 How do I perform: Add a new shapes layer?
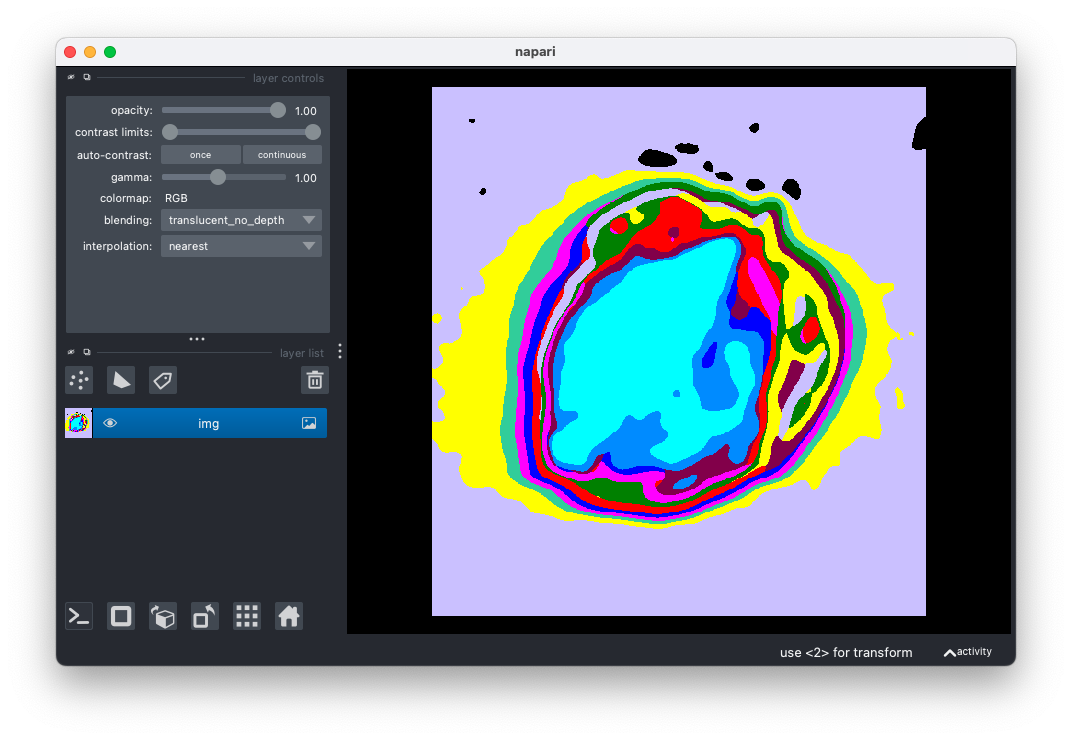coord(121,380)
